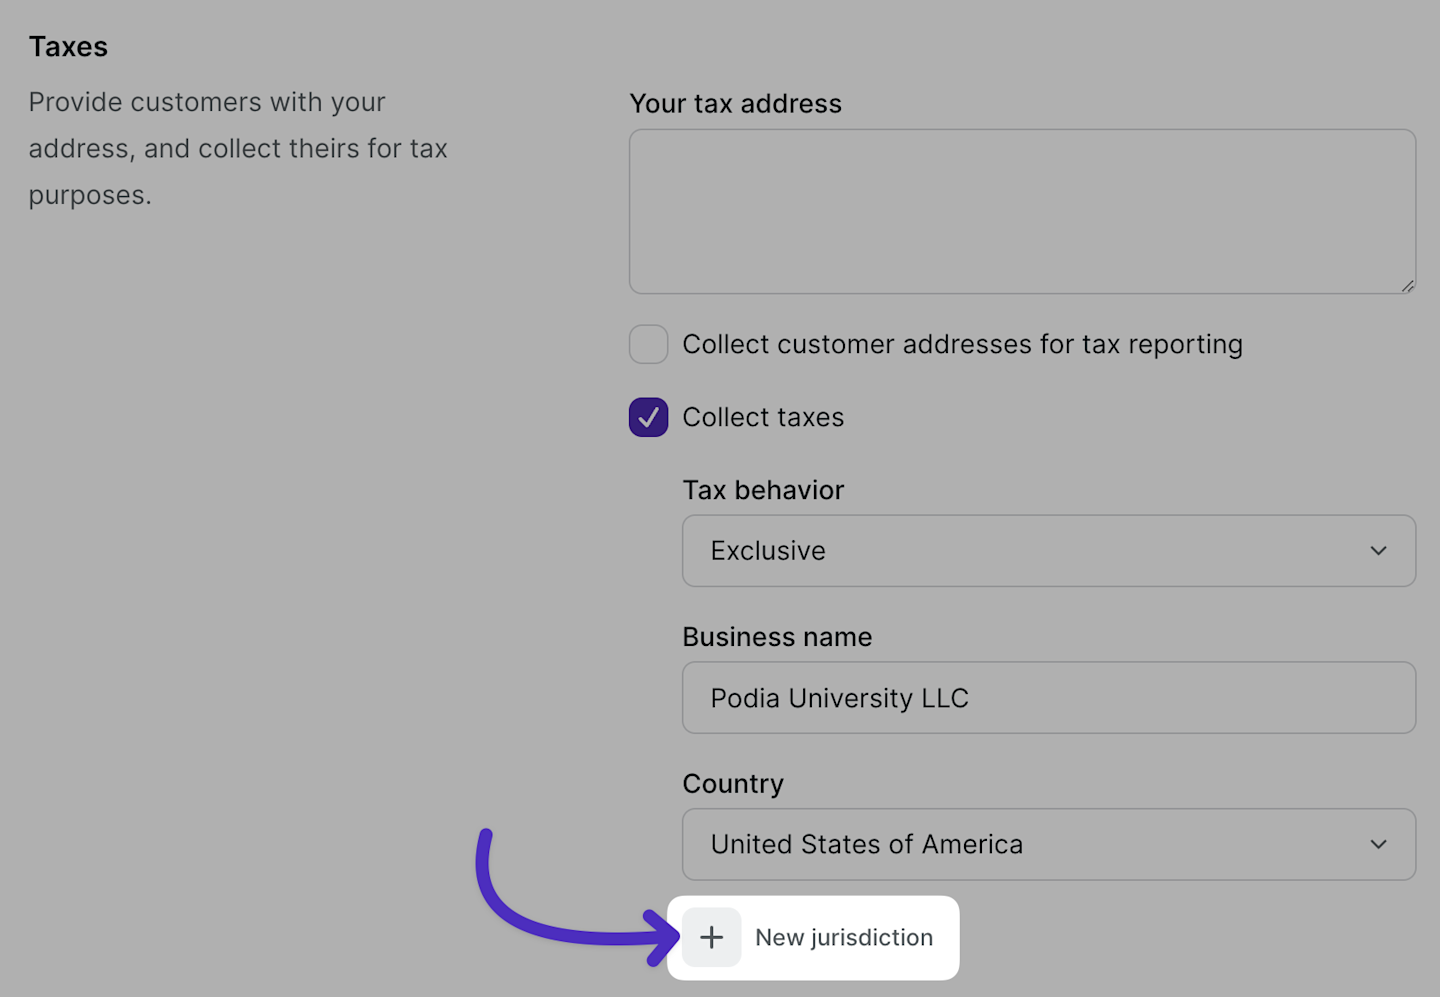This screenshot has width=1440, height=997.
Task: Click the plus icon beside New jurisdiction
Action: pyautogui.click(x=711, y=937)
